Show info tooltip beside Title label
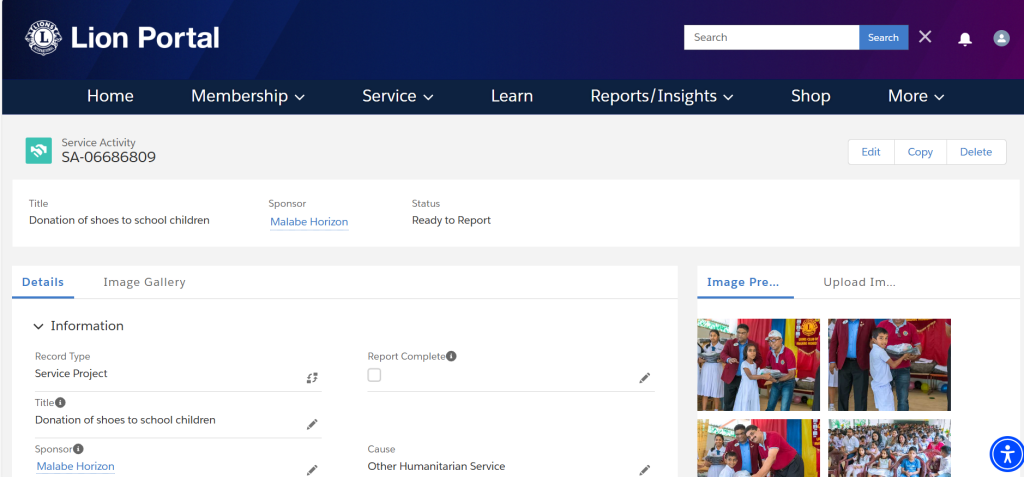Screen dimensions: 1024x477 pos(60,403)
